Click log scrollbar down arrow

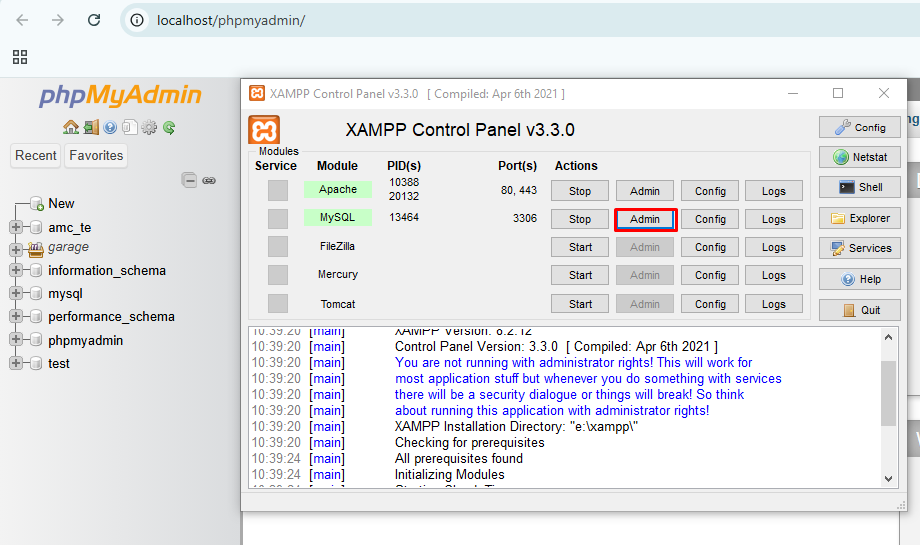point(888,479)
